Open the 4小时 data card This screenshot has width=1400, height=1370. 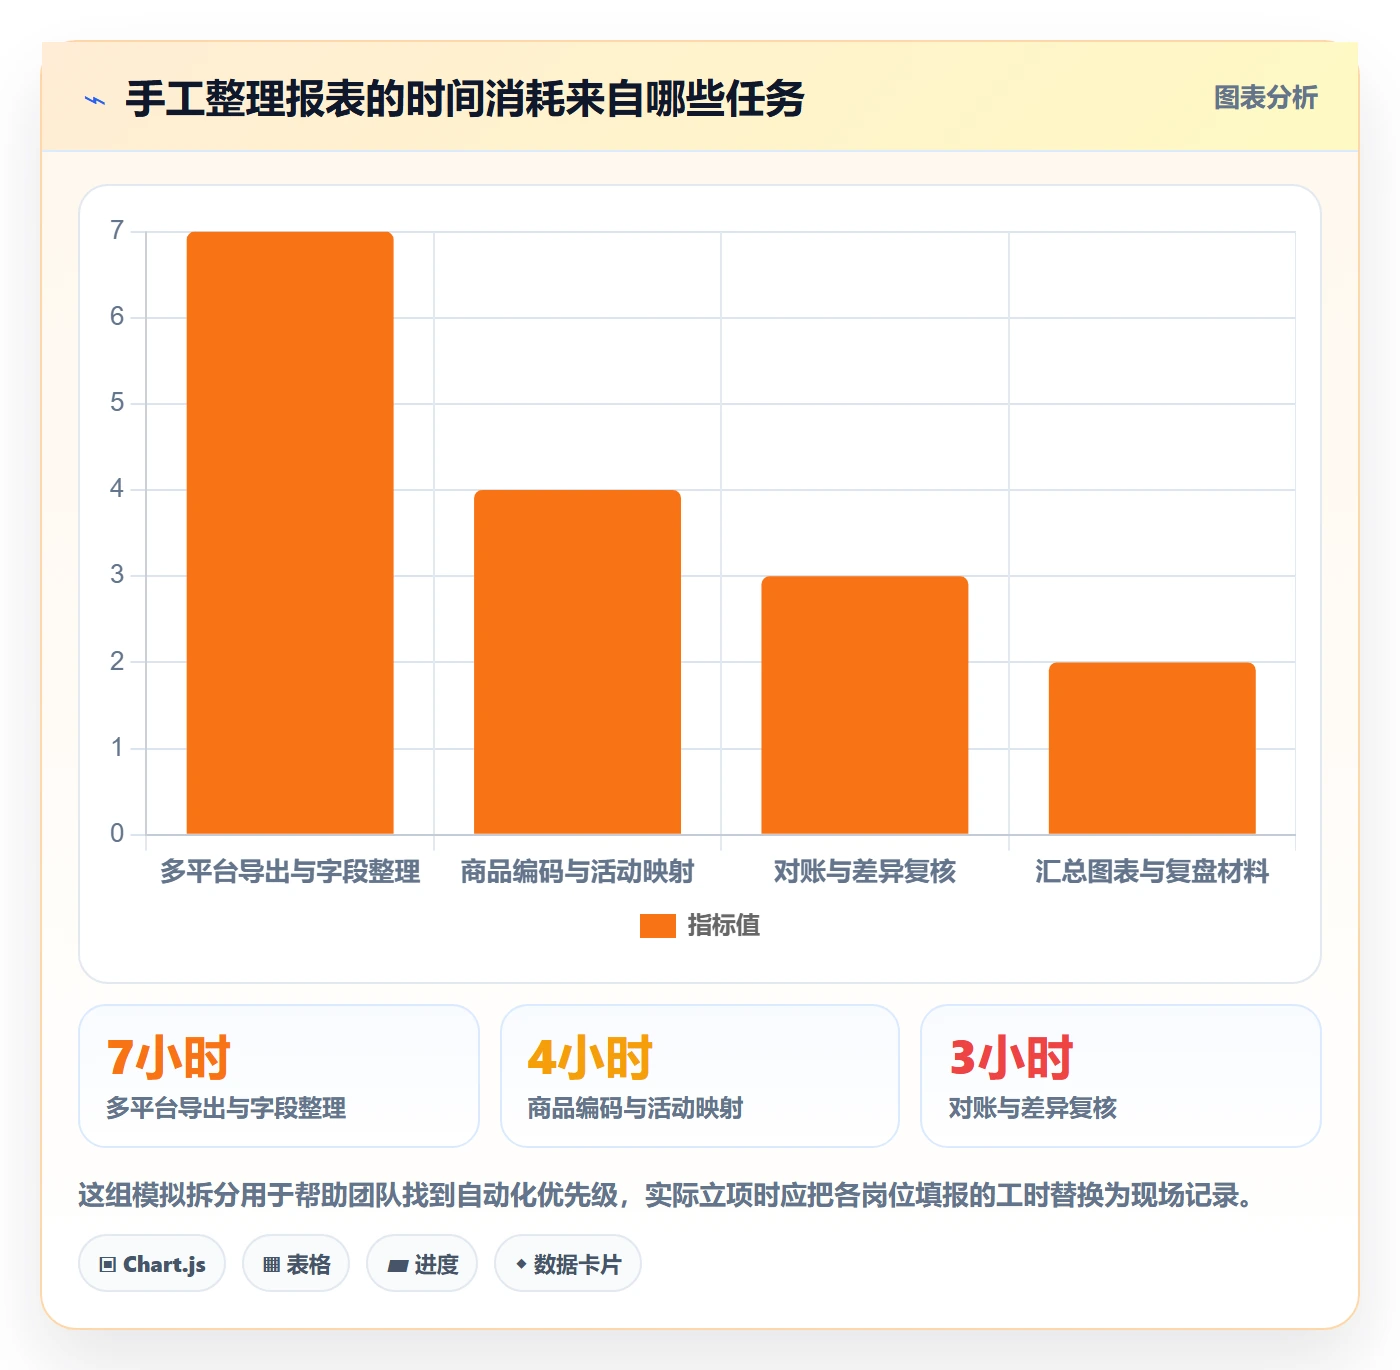pos(700,1076)
